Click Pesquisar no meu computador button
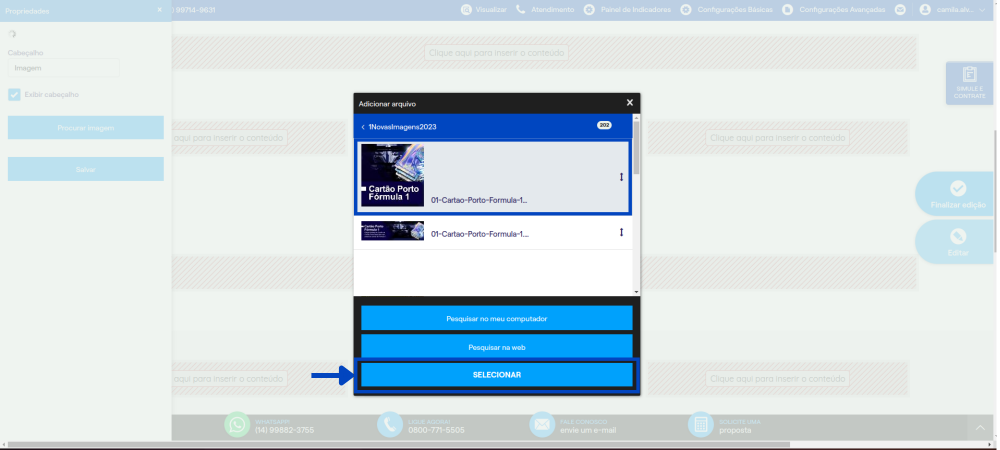 (497, 318)
